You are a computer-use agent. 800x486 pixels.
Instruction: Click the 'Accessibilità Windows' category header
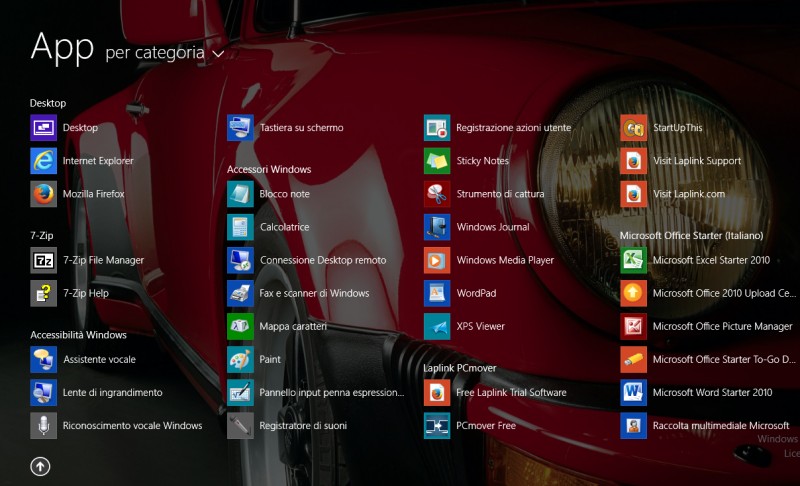78,335
